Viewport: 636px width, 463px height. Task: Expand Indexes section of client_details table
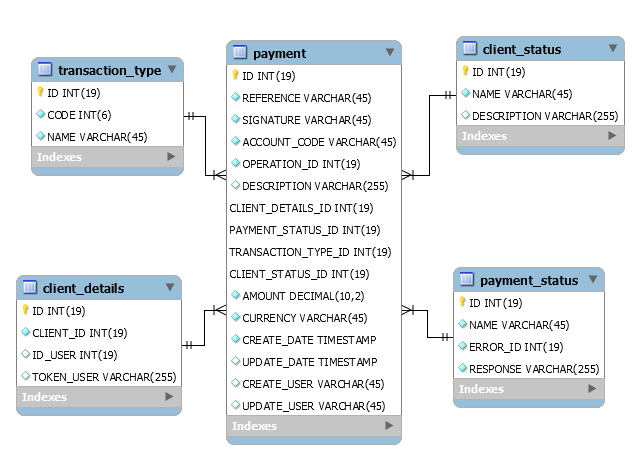point(170,397)
